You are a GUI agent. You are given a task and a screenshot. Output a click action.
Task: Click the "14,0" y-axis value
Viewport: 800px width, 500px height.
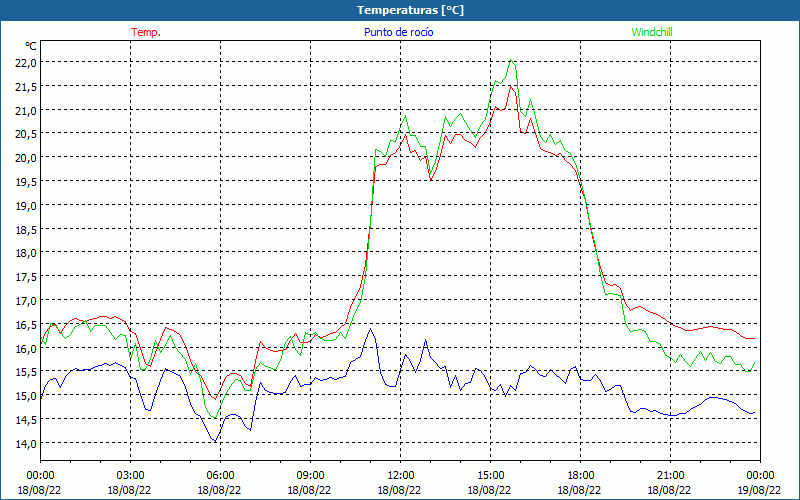[27, 443]
